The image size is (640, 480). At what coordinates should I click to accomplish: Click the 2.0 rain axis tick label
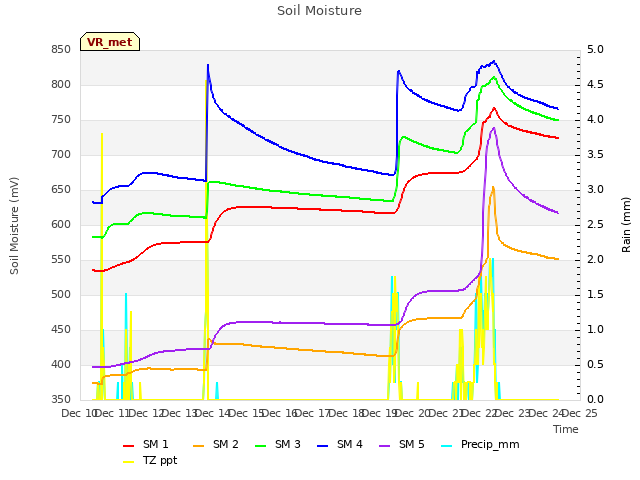pos(595,260)
